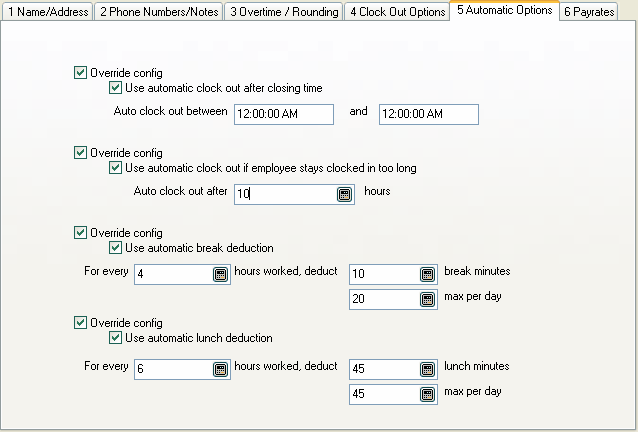Open the 2 Phone Numbers/Notes tab
The width and height of the screenshot is (638, 432).
coord(159,11)
